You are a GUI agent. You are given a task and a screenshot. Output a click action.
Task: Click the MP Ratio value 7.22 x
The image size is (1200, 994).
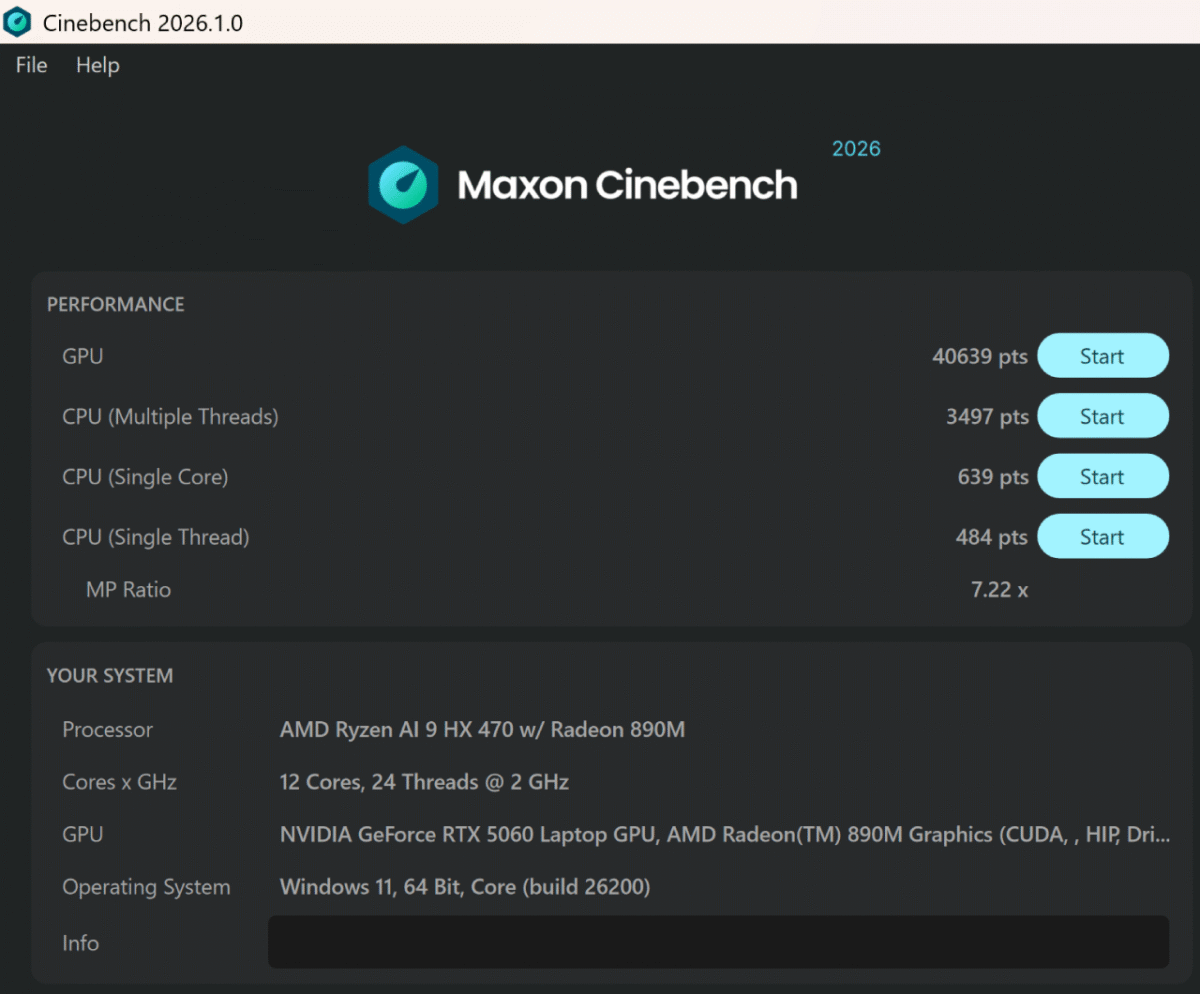click(x=999, y=590)
